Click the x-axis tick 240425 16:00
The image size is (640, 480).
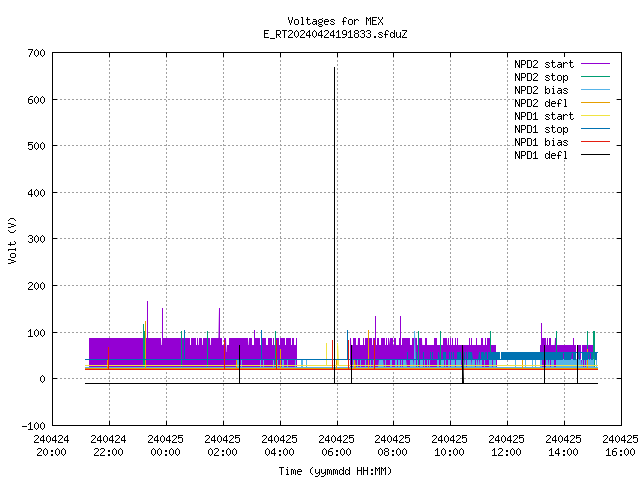point(620,446)
